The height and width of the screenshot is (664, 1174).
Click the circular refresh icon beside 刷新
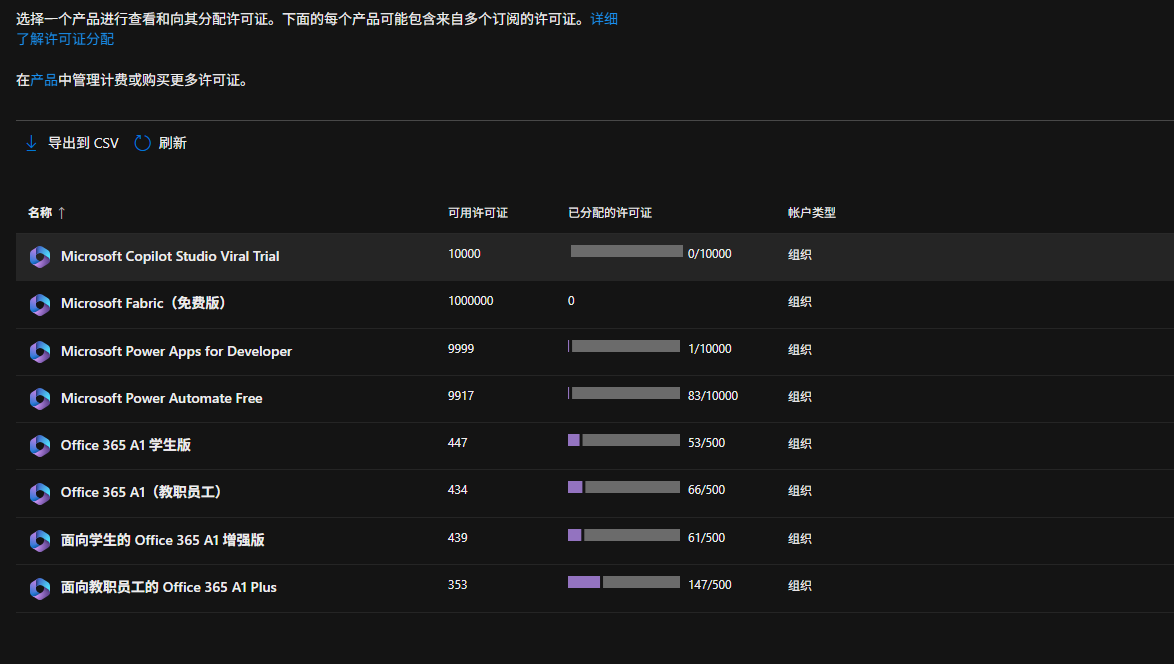pyautogui.click(x=142, y=143)
